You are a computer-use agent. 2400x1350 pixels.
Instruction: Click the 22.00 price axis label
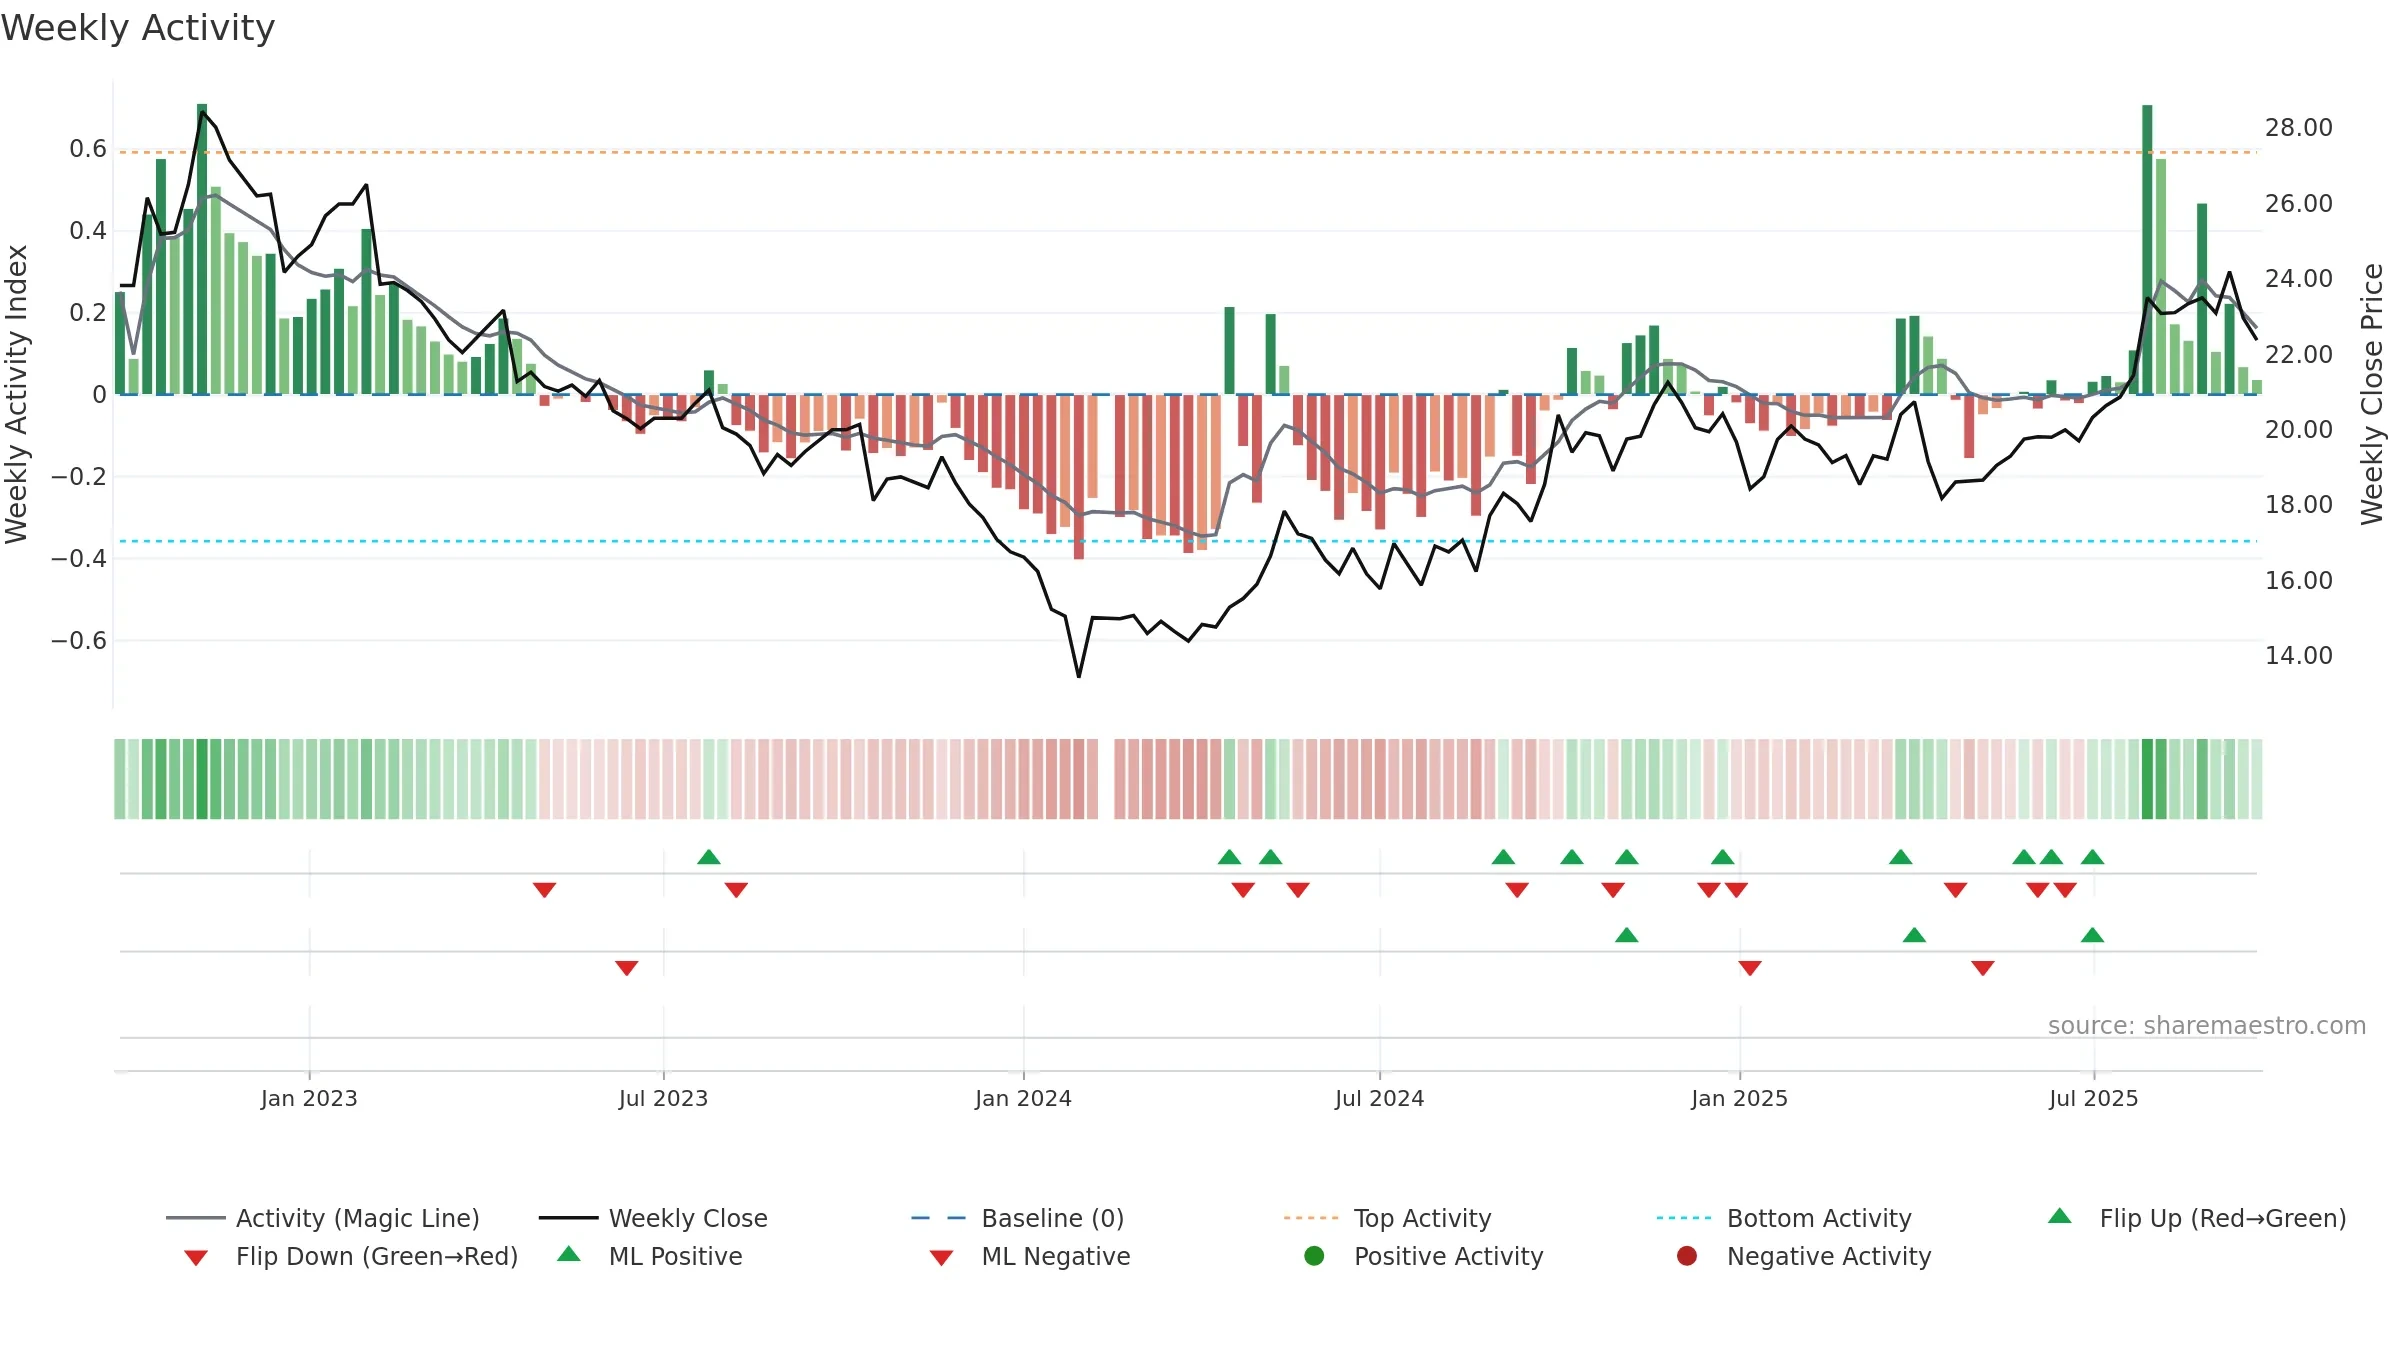(x=2298, y=354)
